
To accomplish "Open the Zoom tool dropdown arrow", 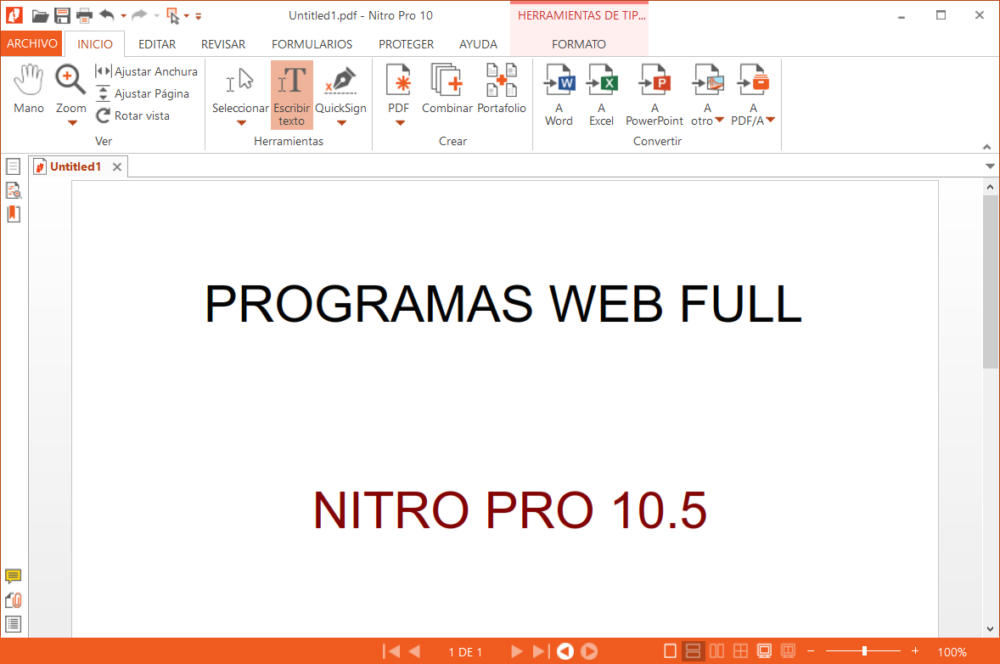I will pos(72,122).
